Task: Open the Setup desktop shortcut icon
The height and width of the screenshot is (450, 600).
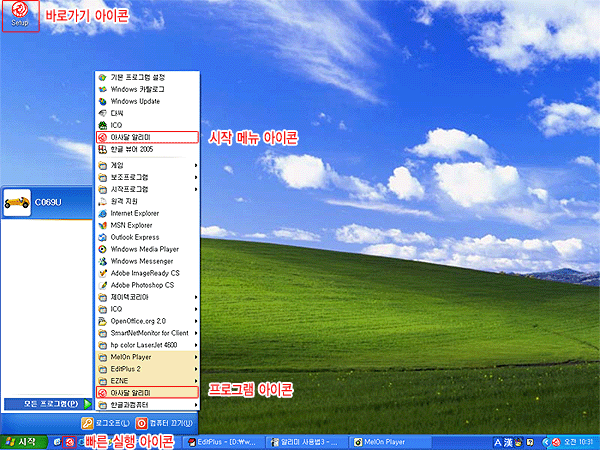Action: pos(20,15)
